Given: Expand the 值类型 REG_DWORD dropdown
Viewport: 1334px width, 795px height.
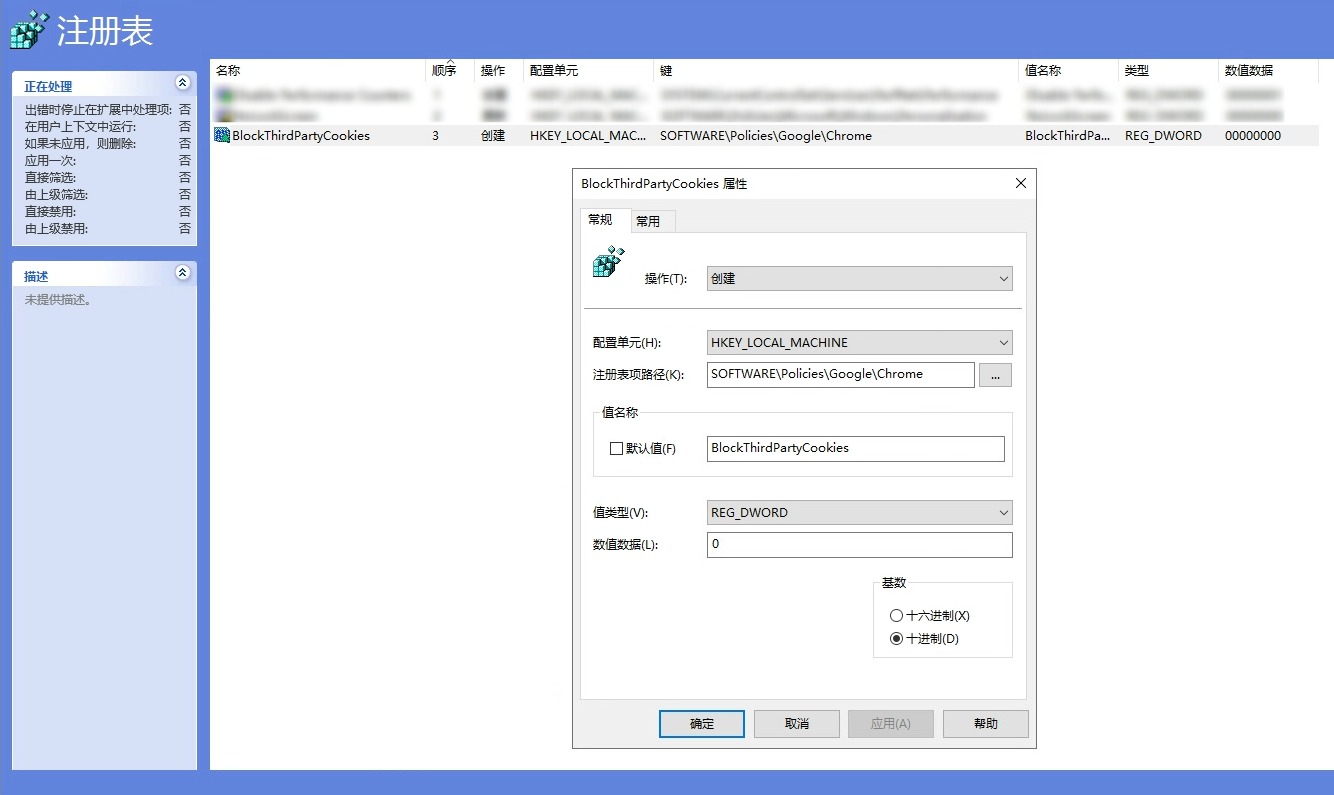Looking at the screenshot, I should pos(859,513).
